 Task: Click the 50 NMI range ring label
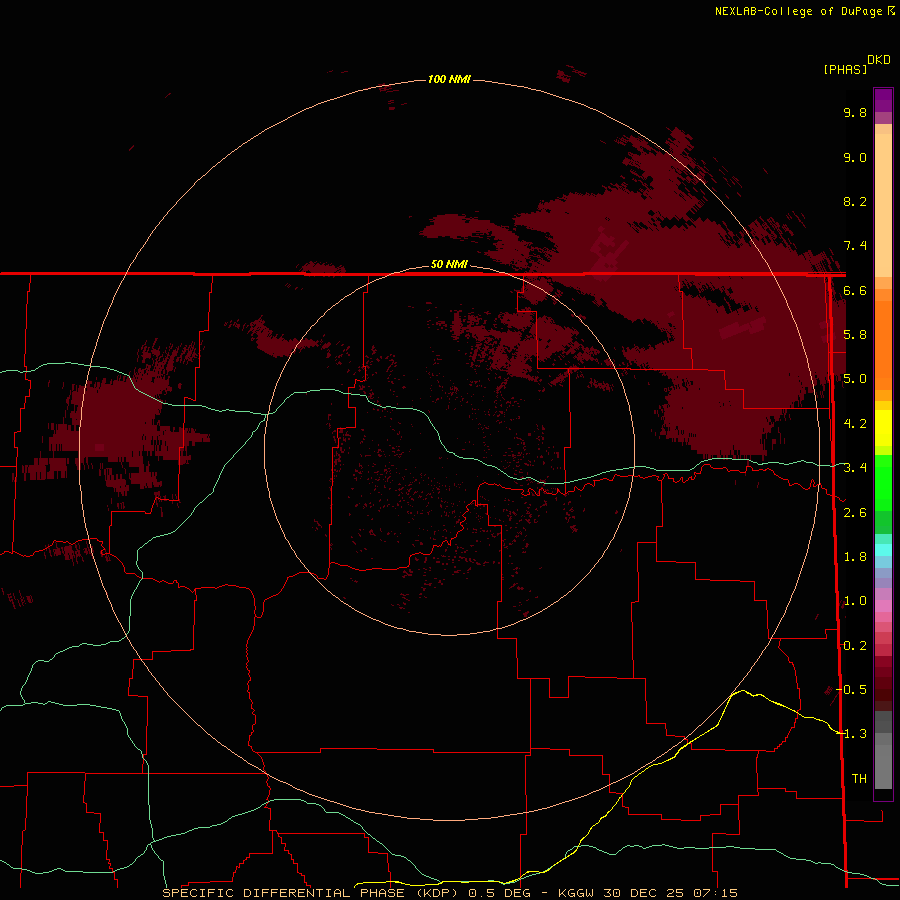pos(449,264)
